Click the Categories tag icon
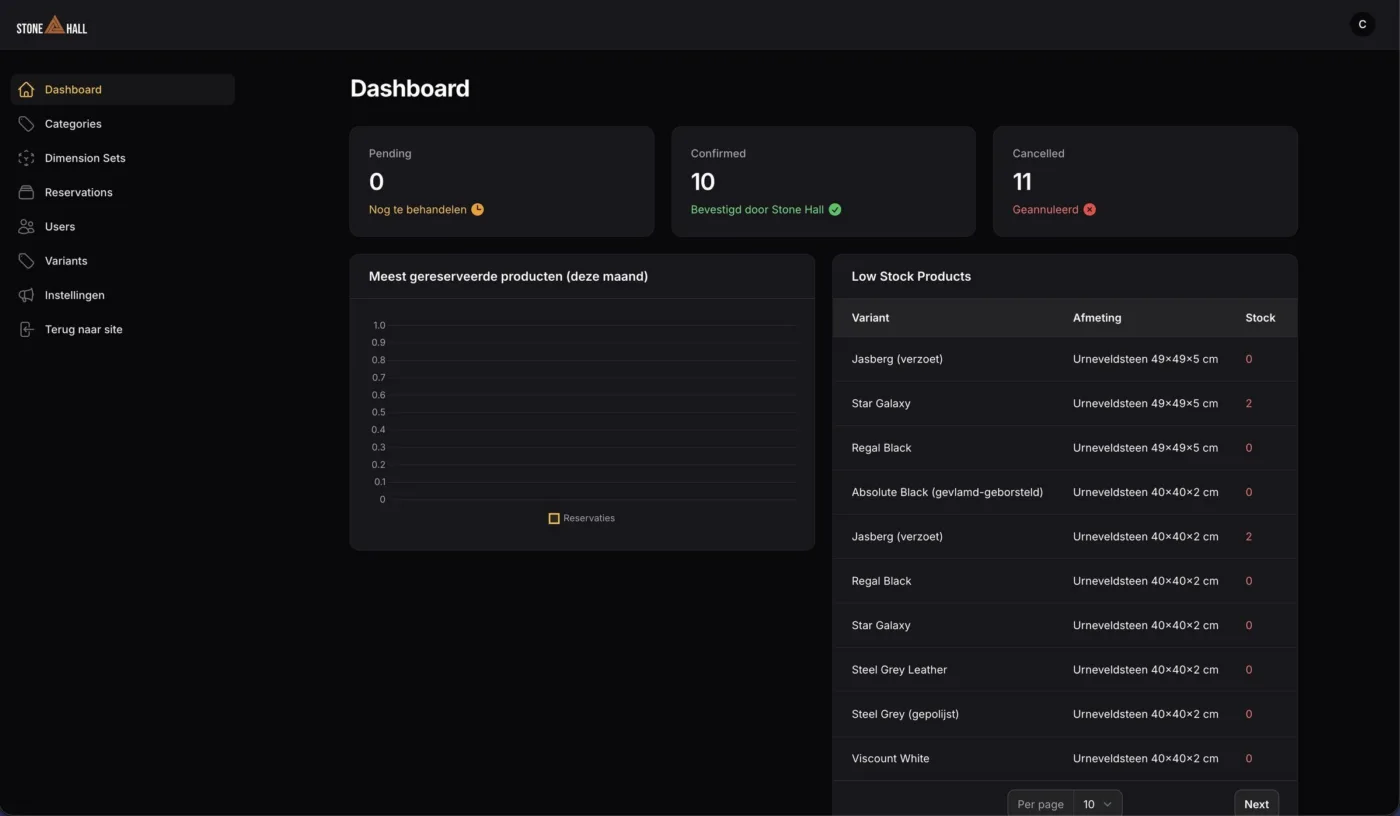1400x816 pixels. pyautogui.click(x=26, y=124)
